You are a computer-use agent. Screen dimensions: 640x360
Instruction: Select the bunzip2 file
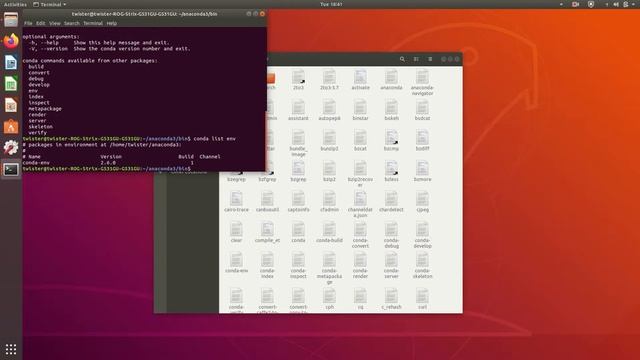point(329,141)
